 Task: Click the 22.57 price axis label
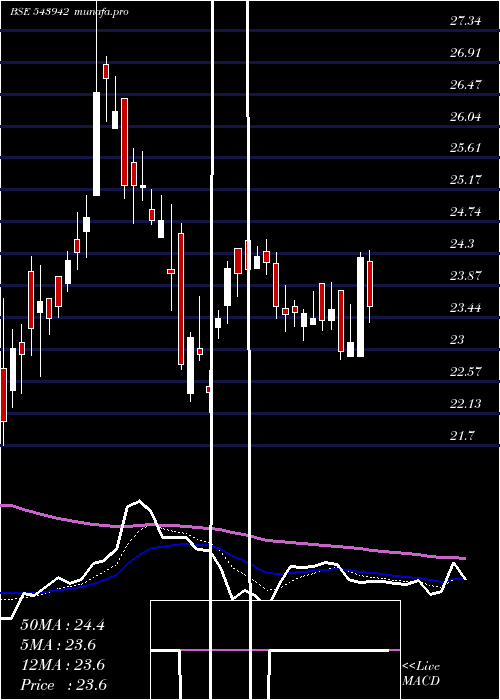[465, 371]
